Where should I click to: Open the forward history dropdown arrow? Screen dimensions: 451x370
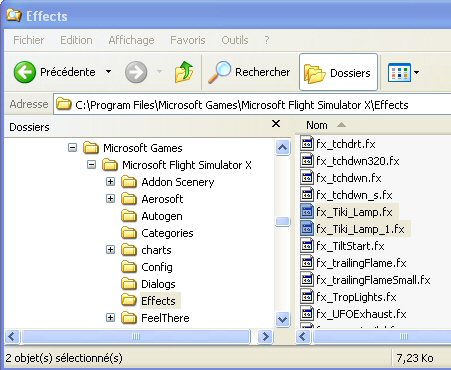coord(159,72)
